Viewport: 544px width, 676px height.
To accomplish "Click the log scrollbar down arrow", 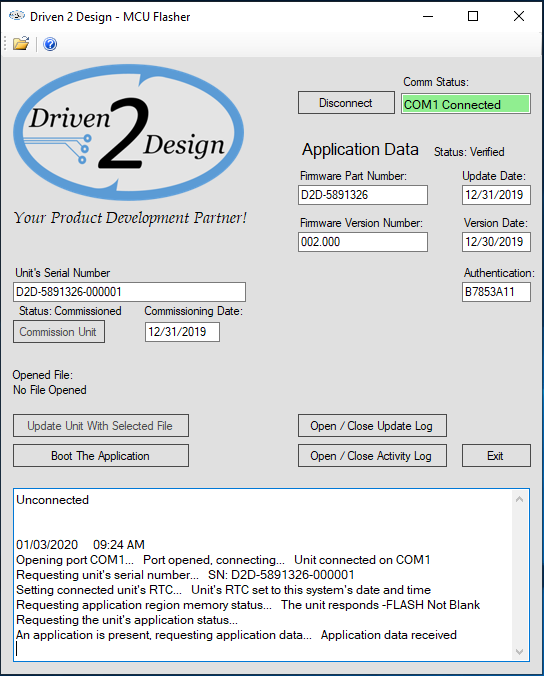I will pos(519,651).
